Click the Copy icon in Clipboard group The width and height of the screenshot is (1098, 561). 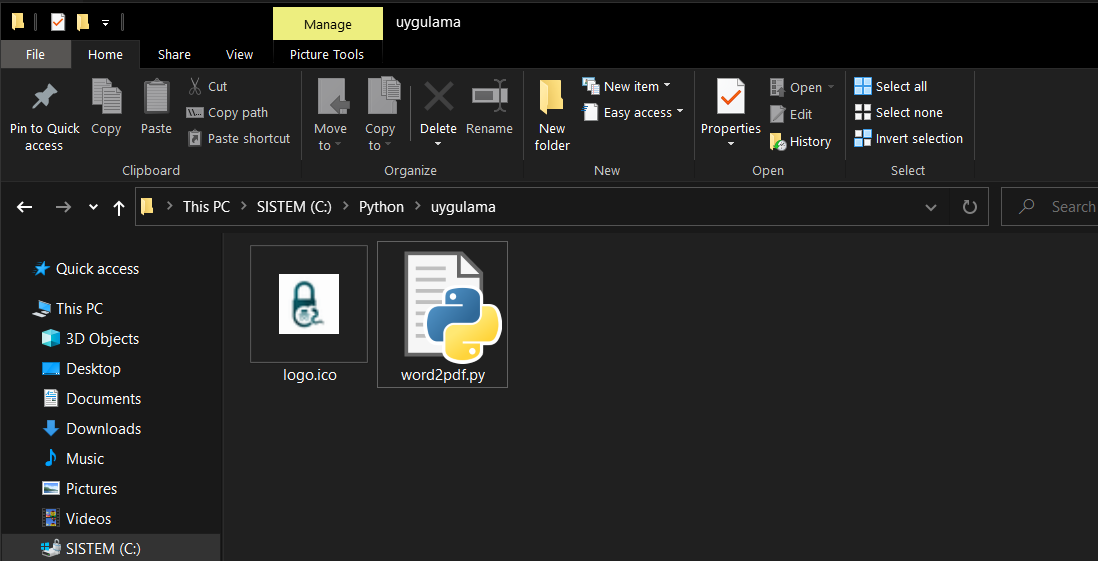106,99
